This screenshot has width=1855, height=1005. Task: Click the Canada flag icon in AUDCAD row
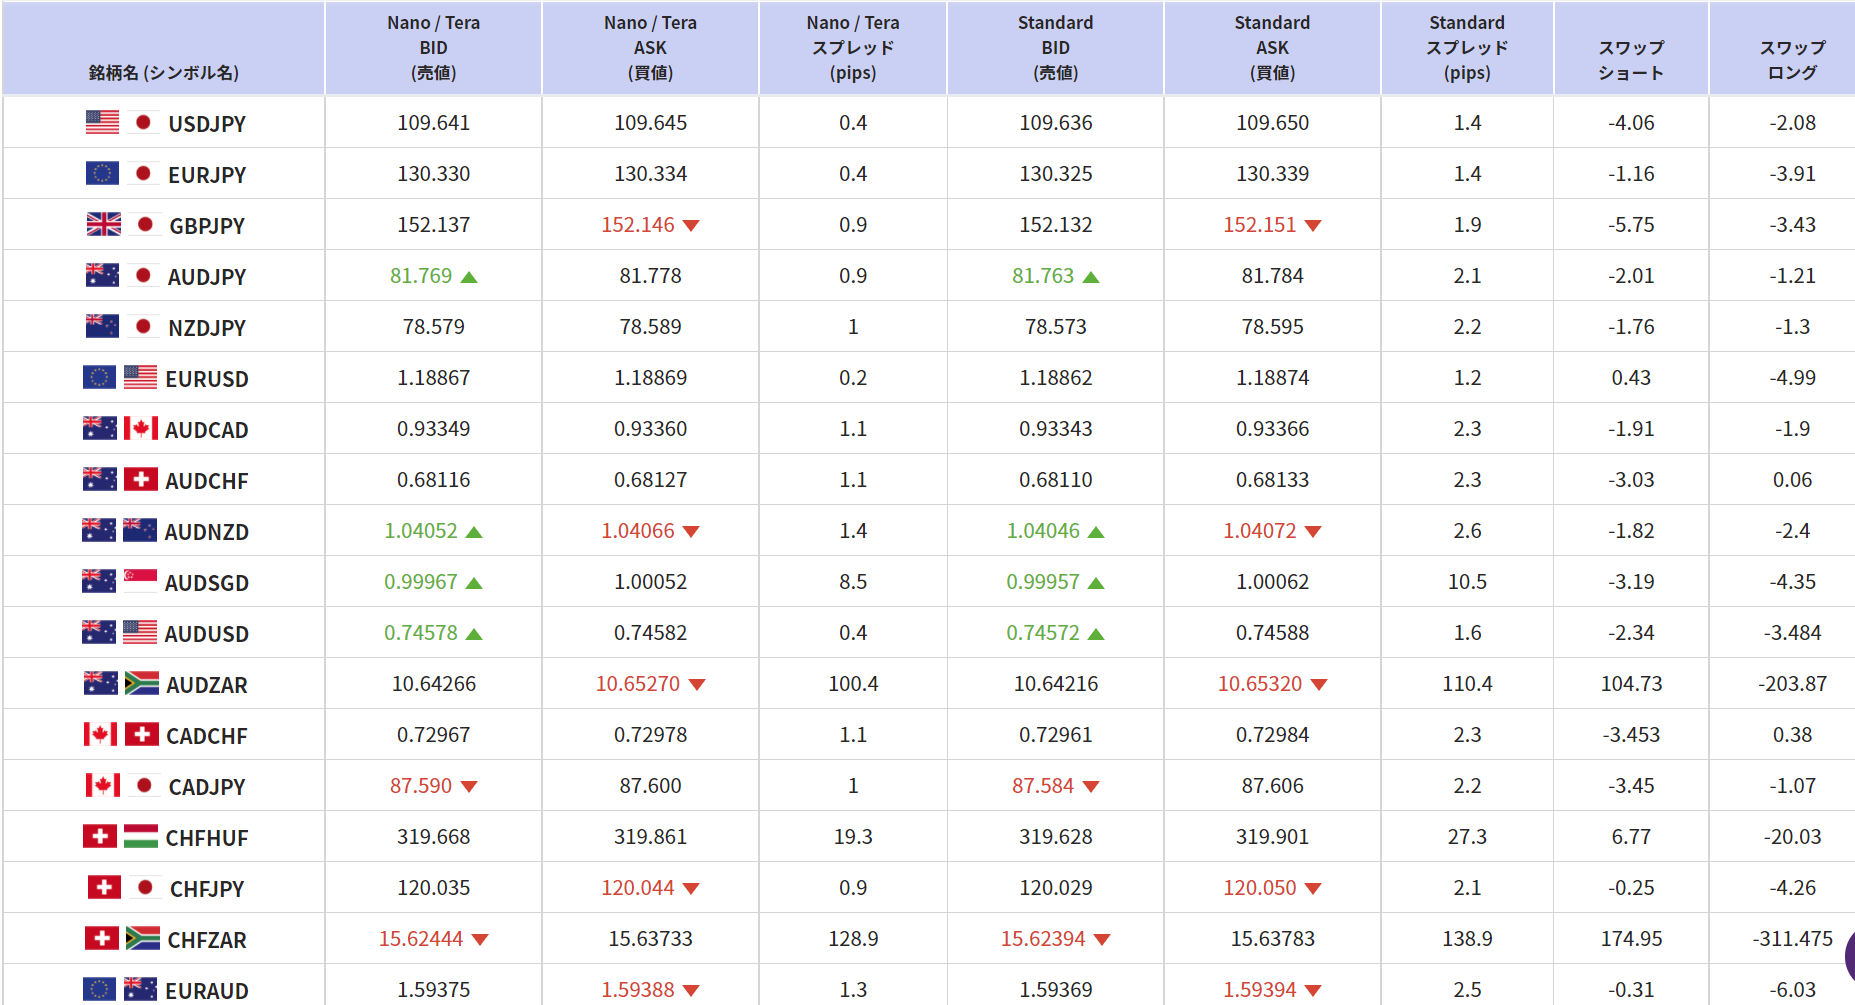pyautogui.click(x=141, y=429)
